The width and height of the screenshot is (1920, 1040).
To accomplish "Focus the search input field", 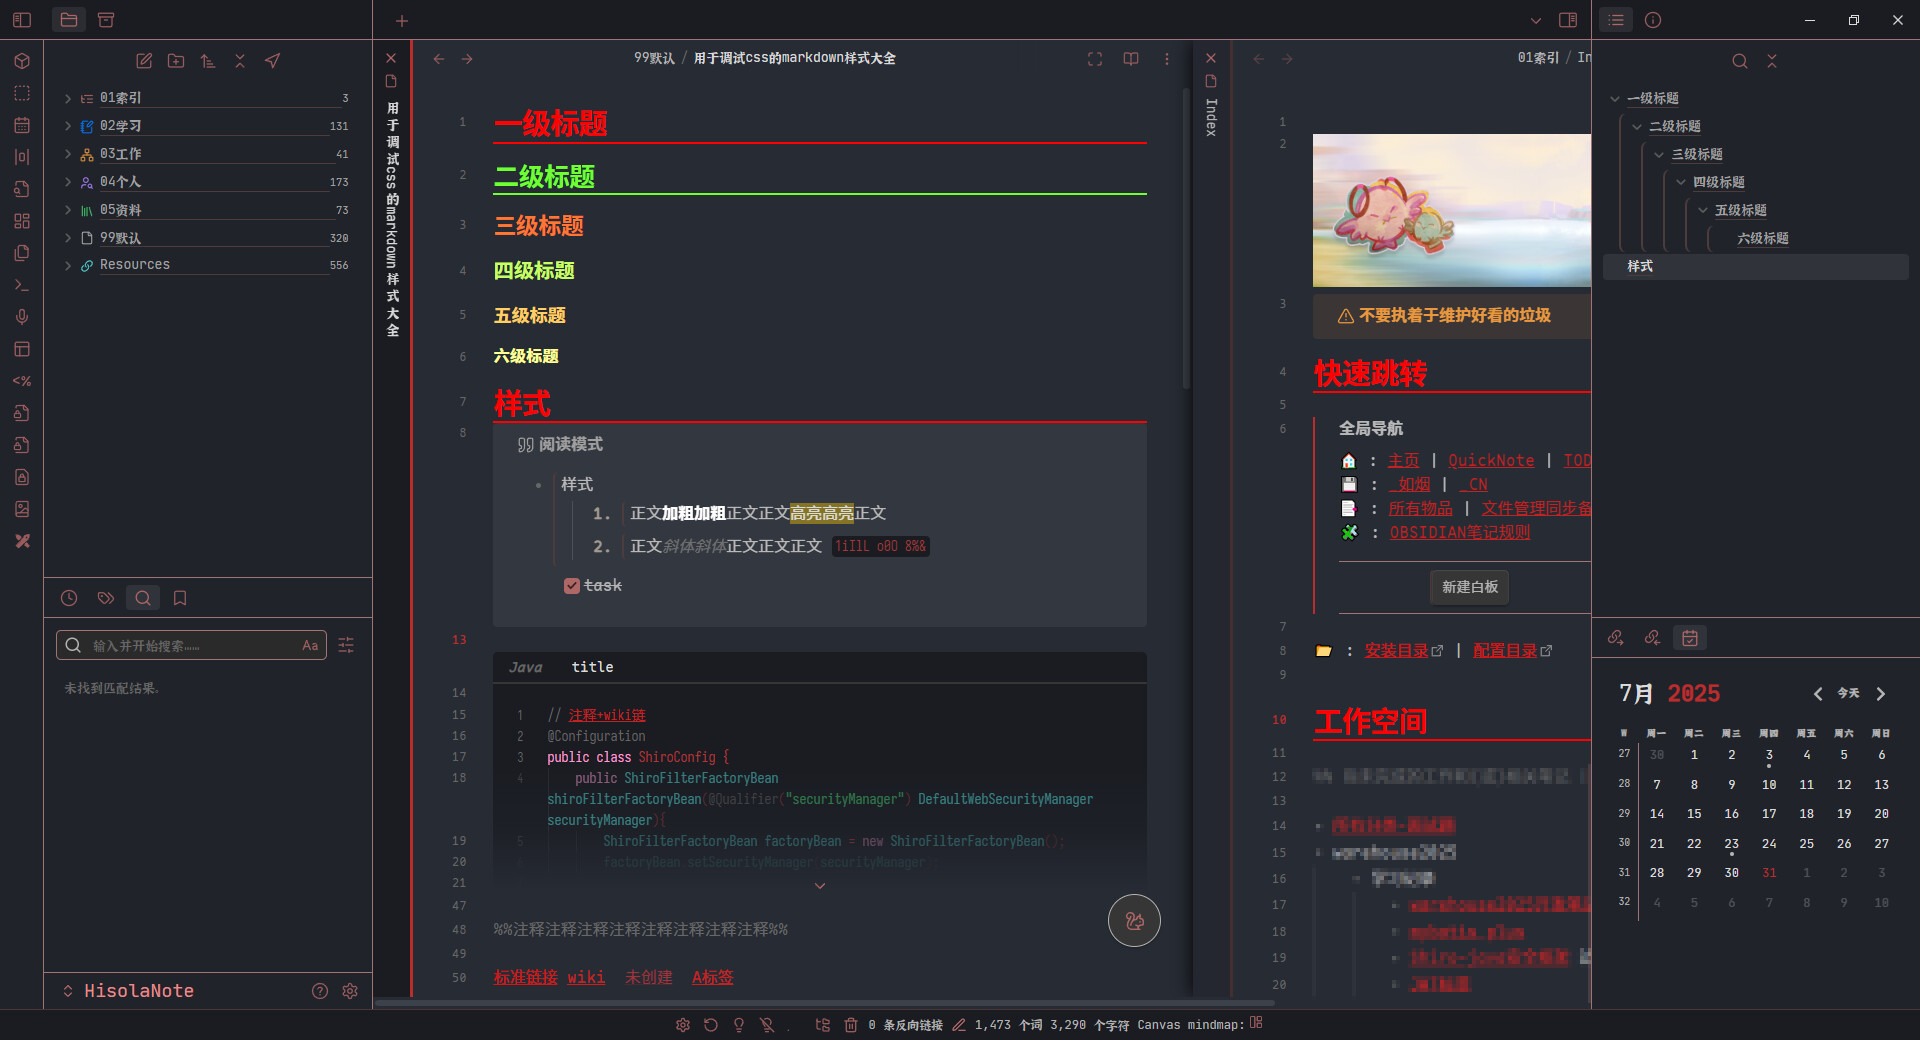I will (191, 646).
